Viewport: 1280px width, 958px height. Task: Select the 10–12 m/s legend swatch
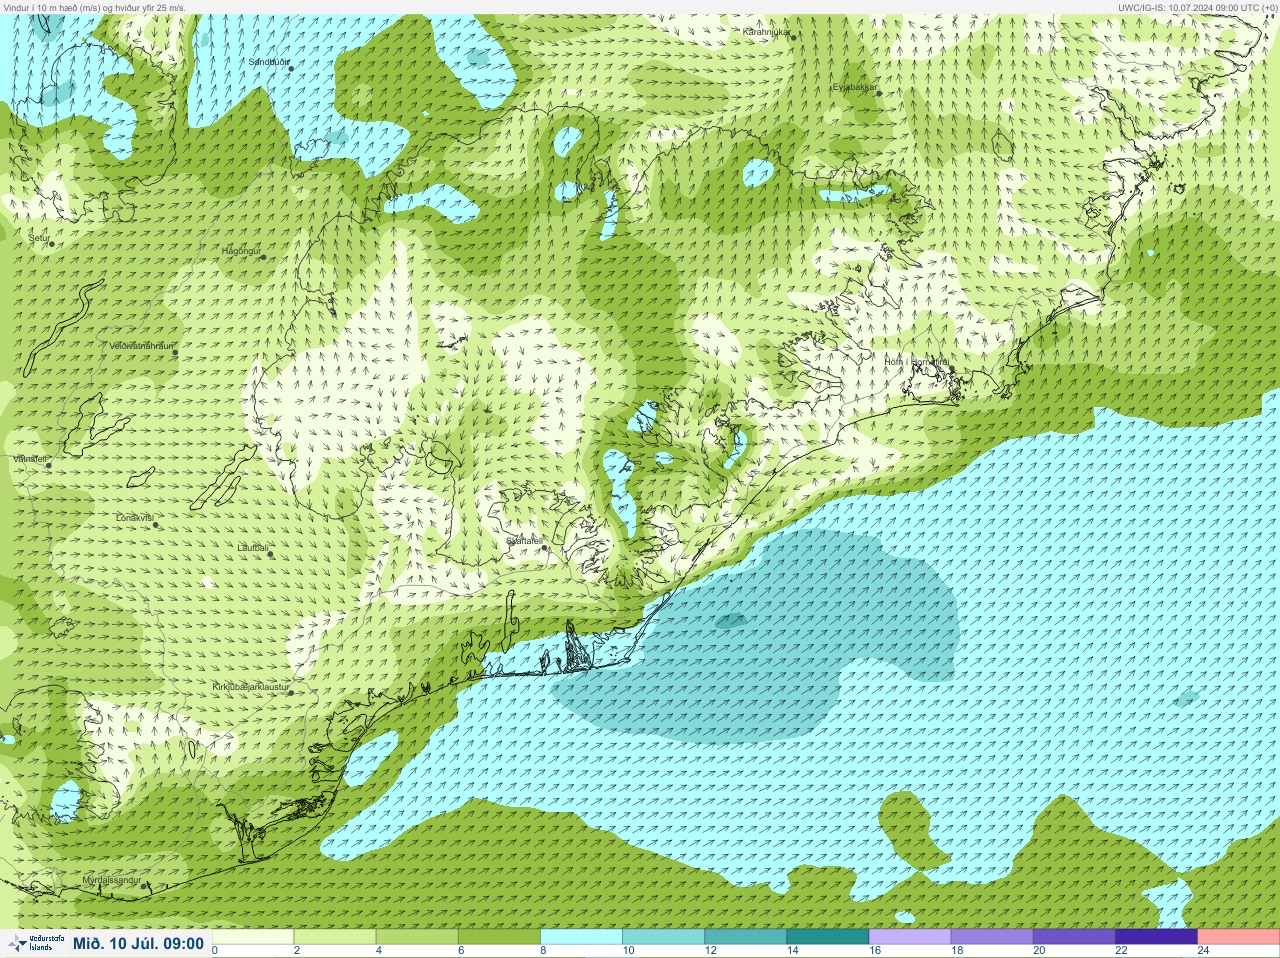(663, 937)
